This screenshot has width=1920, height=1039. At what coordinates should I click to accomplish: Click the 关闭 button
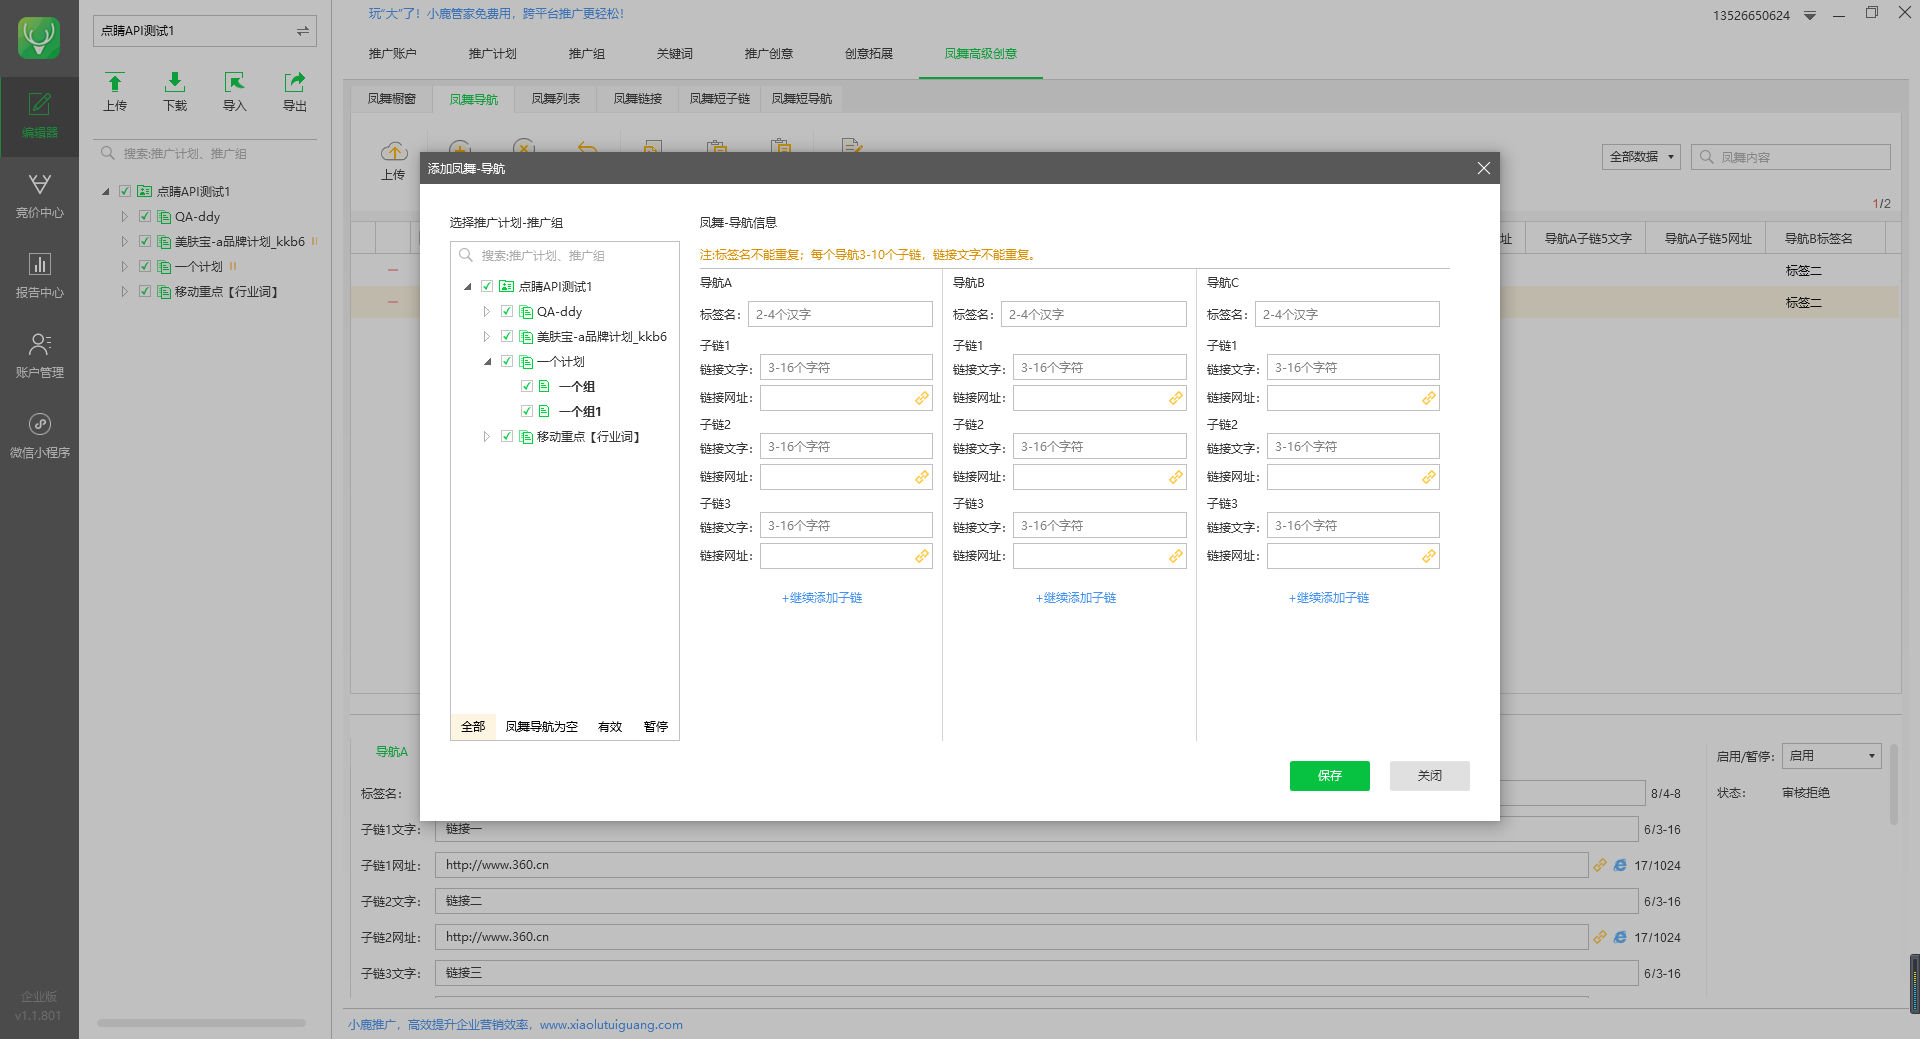tap(1430, 776)
